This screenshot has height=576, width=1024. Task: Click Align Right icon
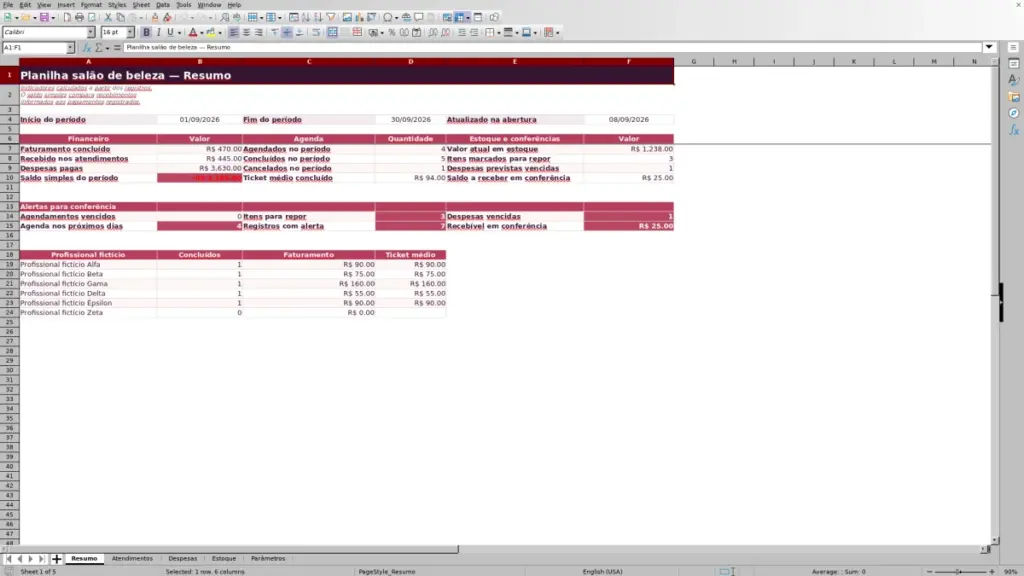point(259,33)
